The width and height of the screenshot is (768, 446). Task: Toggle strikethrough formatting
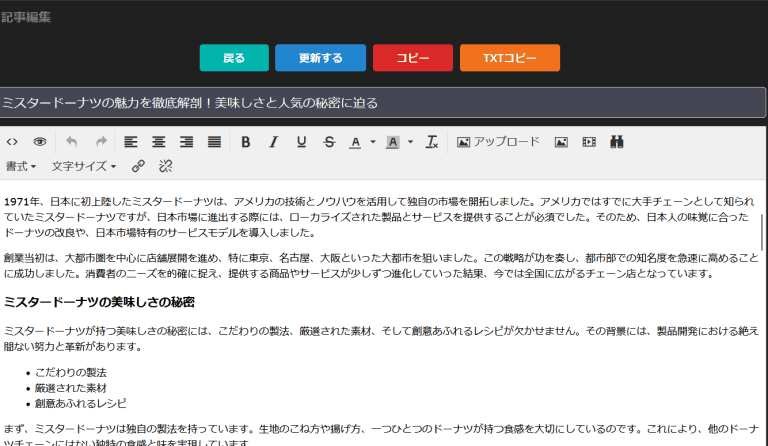coord(329,142)
